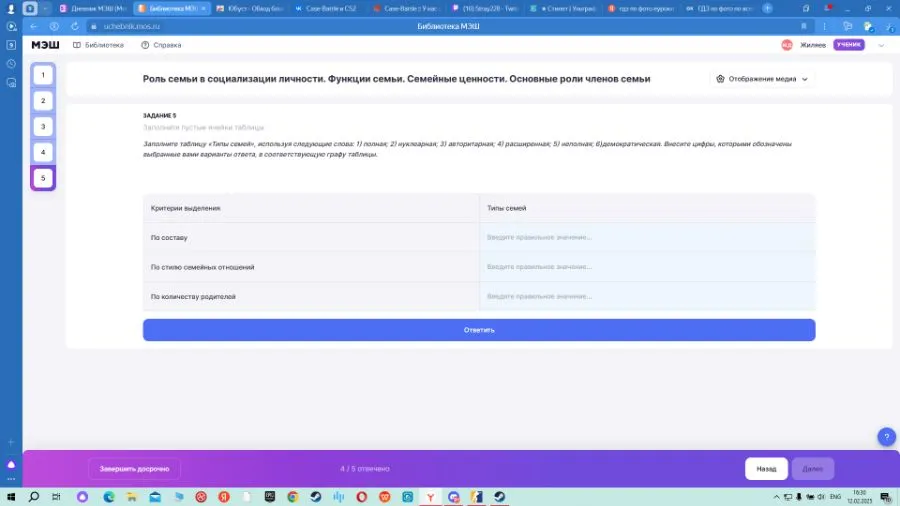Open the notification center icon
Viewport: 900px width, 506px height.
(x=886, y=497)
